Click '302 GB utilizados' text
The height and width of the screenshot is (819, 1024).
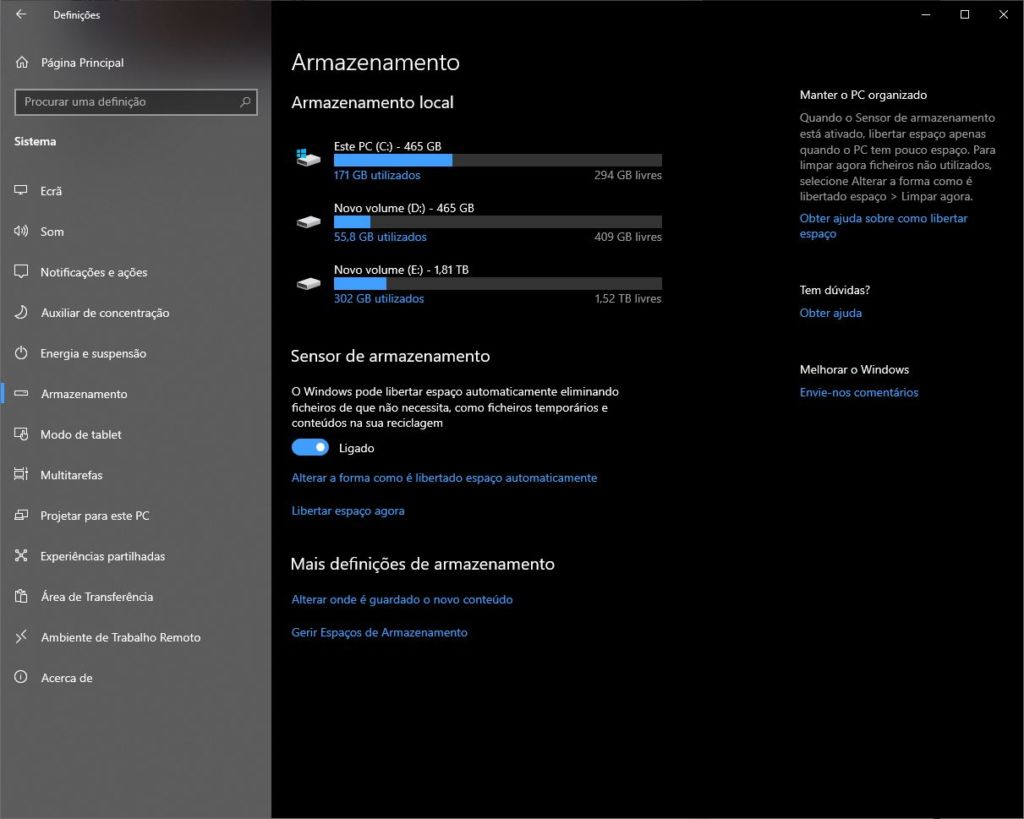(x=379, y=298)
